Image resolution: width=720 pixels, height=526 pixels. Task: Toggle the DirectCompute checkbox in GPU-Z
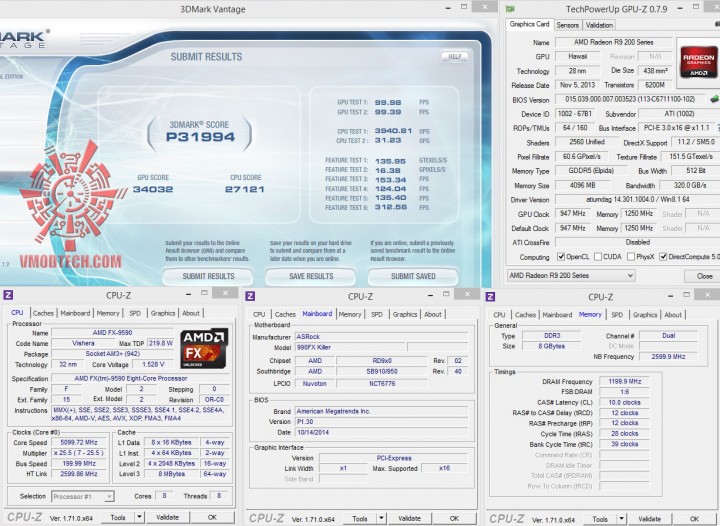[663, 257]
